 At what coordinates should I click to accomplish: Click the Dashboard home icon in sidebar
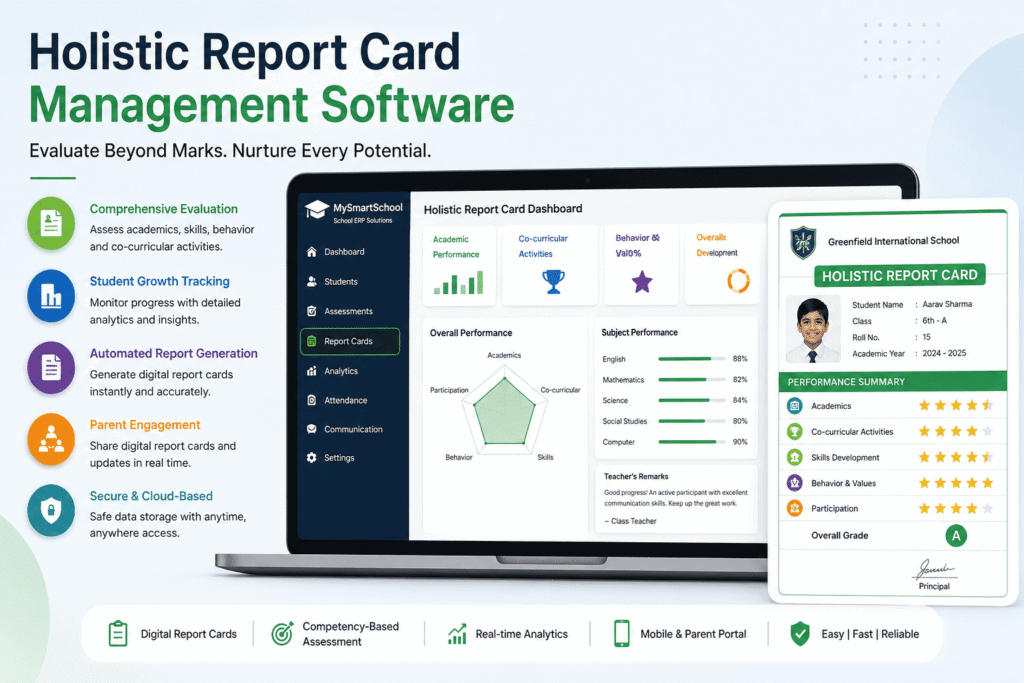click(x=312, y=251)
